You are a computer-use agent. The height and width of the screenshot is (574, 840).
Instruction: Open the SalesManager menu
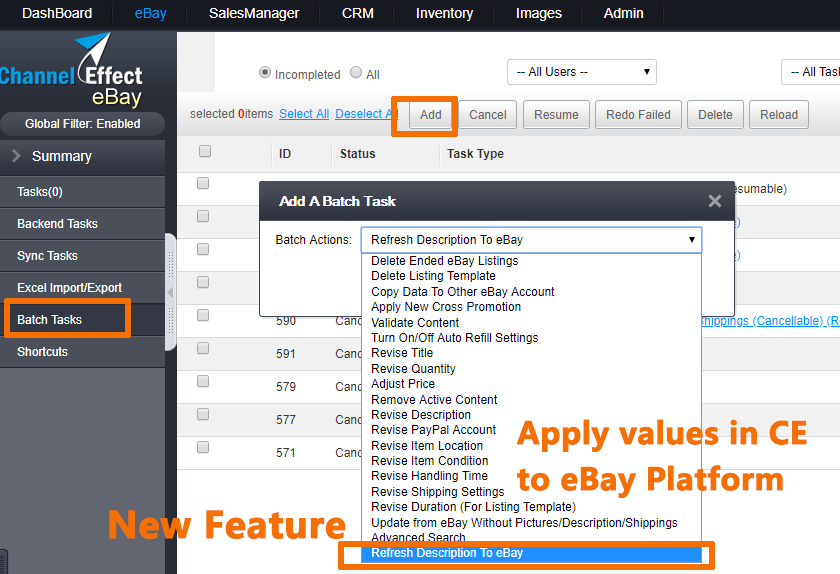tap(254, 13)
